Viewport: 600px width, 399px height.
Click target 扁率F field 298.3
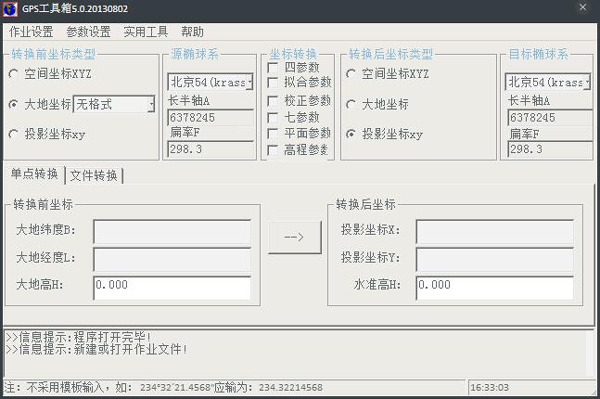(550, 149)
